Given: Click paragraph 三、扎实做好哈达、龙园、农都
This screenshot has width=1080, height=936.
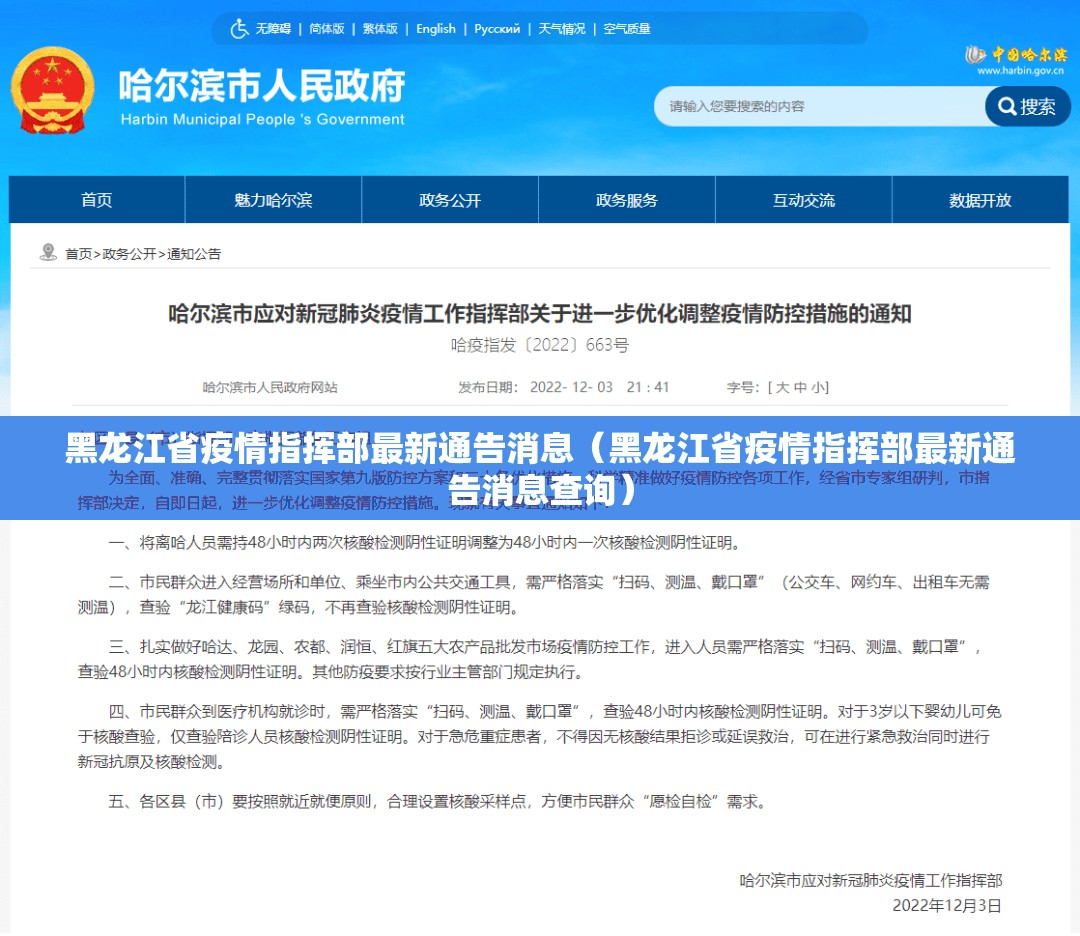Looking at the screenshot, I should (530, 659).
